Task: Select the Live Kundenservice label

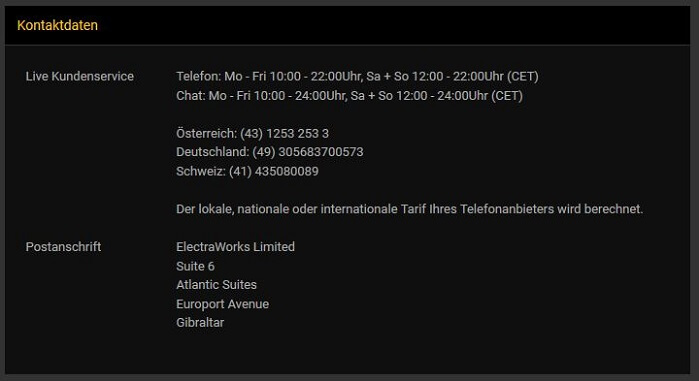Action: (80, 76)
